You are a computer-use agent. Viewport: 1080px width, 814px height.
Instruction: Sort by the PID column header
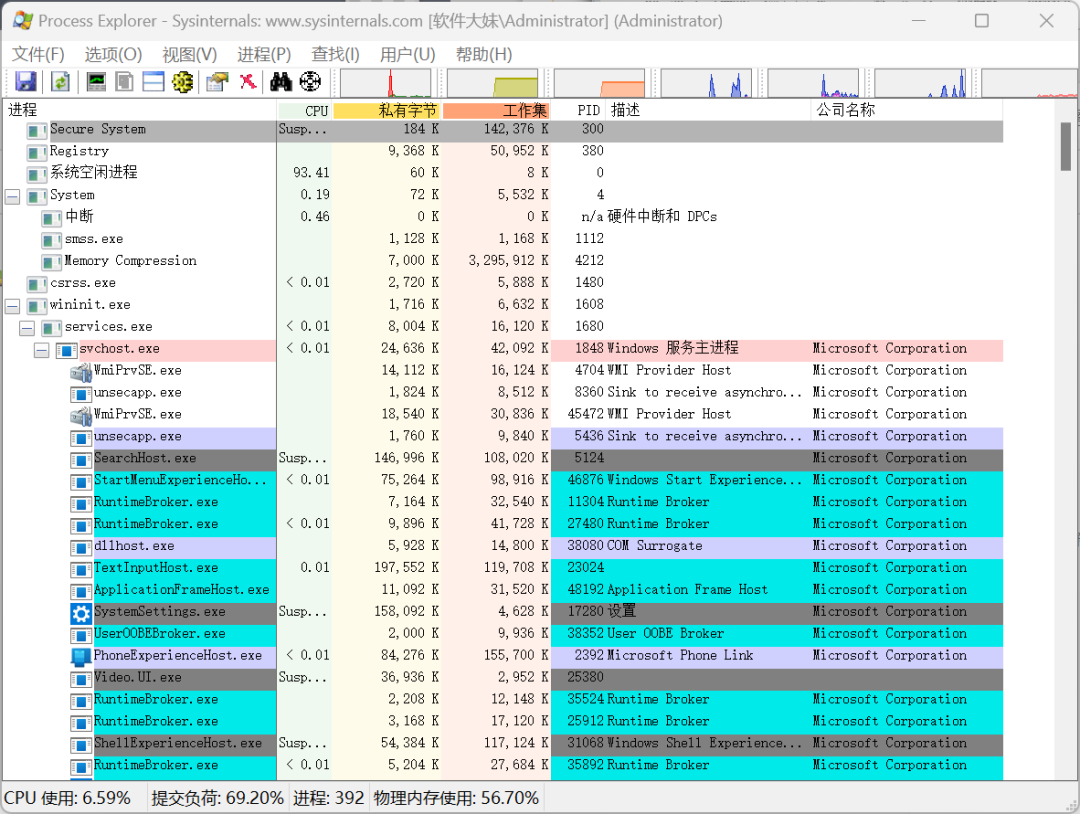(x=578, y=110)
